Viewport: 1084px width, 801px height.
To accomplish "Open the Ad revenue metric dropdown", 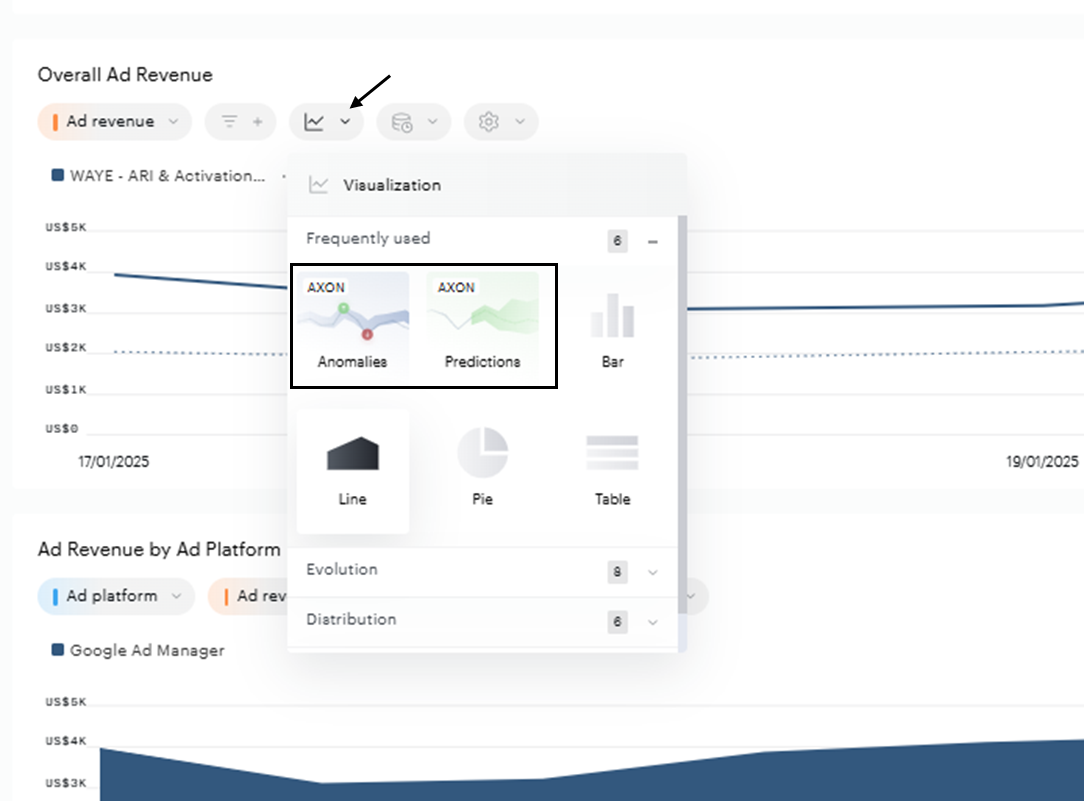I will [x=113, y=120].
